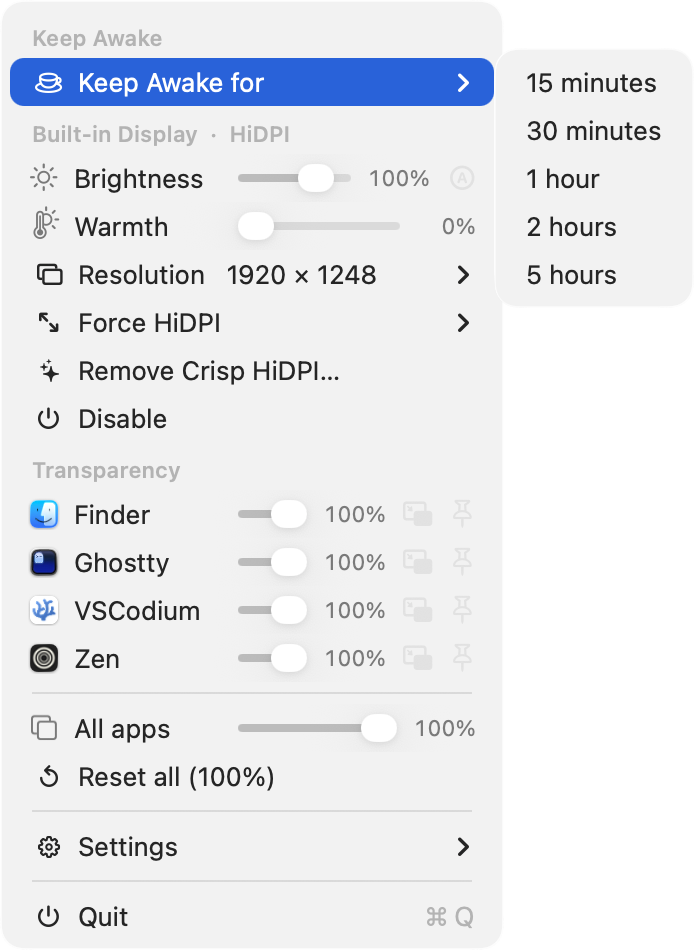Click the brightness sun icon

tap(44, 179)
